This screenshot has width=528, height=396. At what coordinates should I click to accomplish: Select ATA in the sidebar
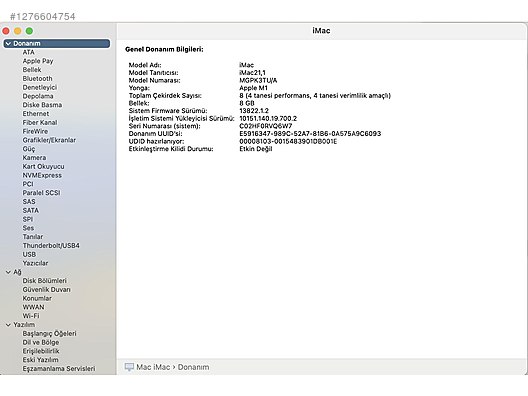coord(29,52)
